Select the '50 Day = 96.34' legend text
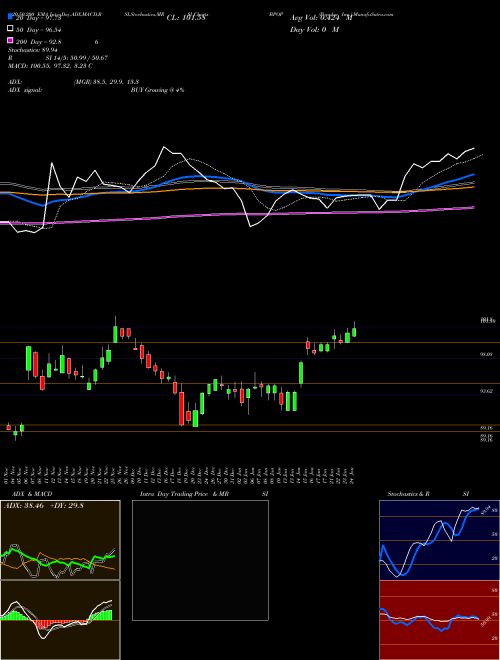The height and width of the screenshot is (660, 500). (37, 29)
